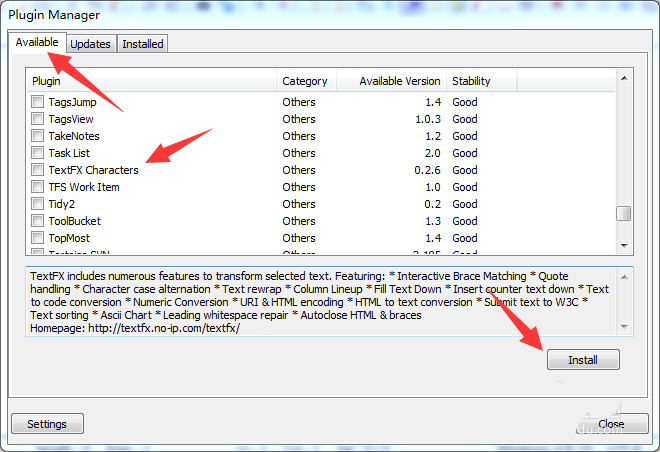The height and width of the screenshot is (452, 660).
Task: Click plugin list scroll up arrow
Action: (624, 78)
